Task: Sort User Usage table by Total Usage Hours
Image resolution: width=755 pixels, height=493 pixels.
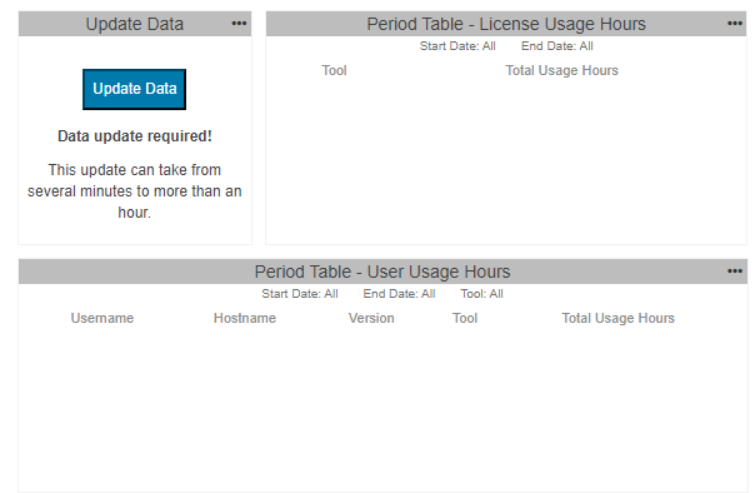Action: pos(618,318)
